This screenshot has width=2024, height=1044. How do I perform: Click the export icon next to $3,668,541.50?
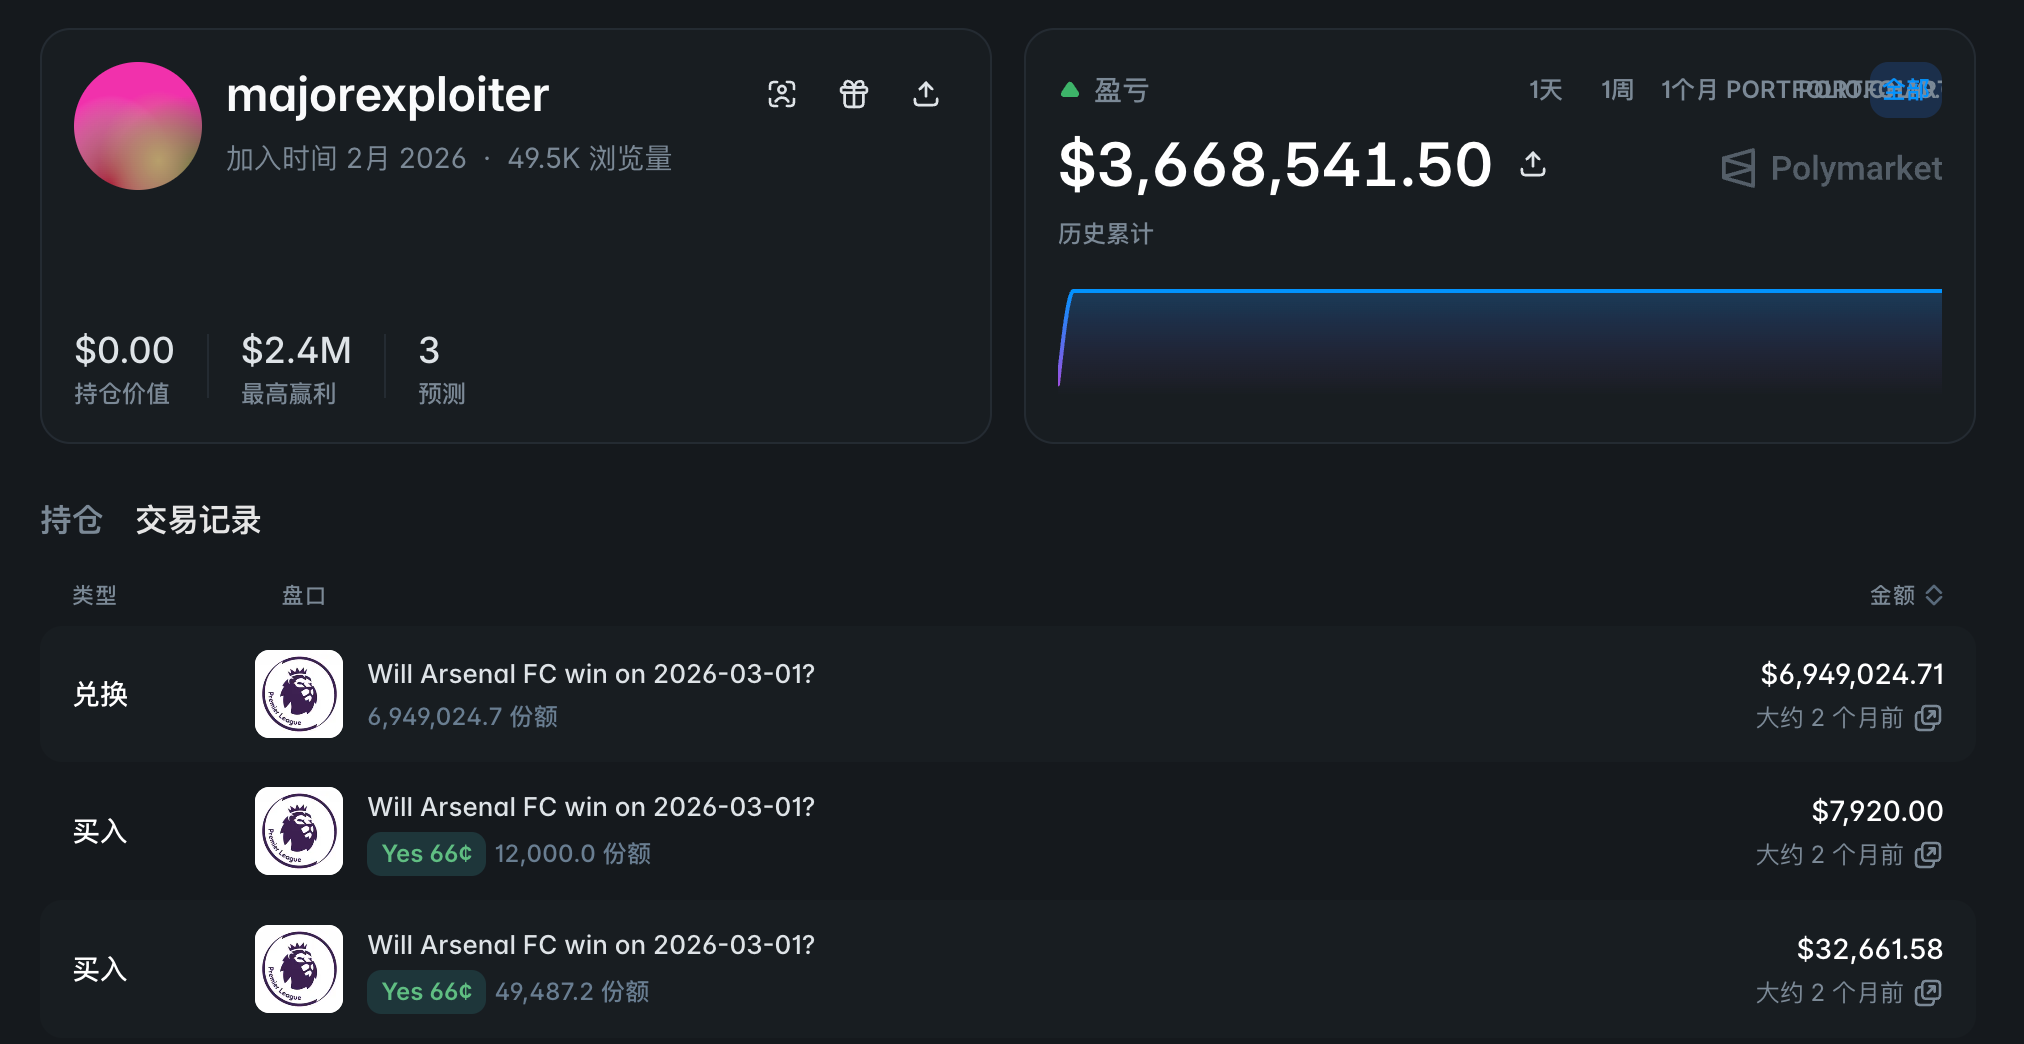tap(1534, 164)
